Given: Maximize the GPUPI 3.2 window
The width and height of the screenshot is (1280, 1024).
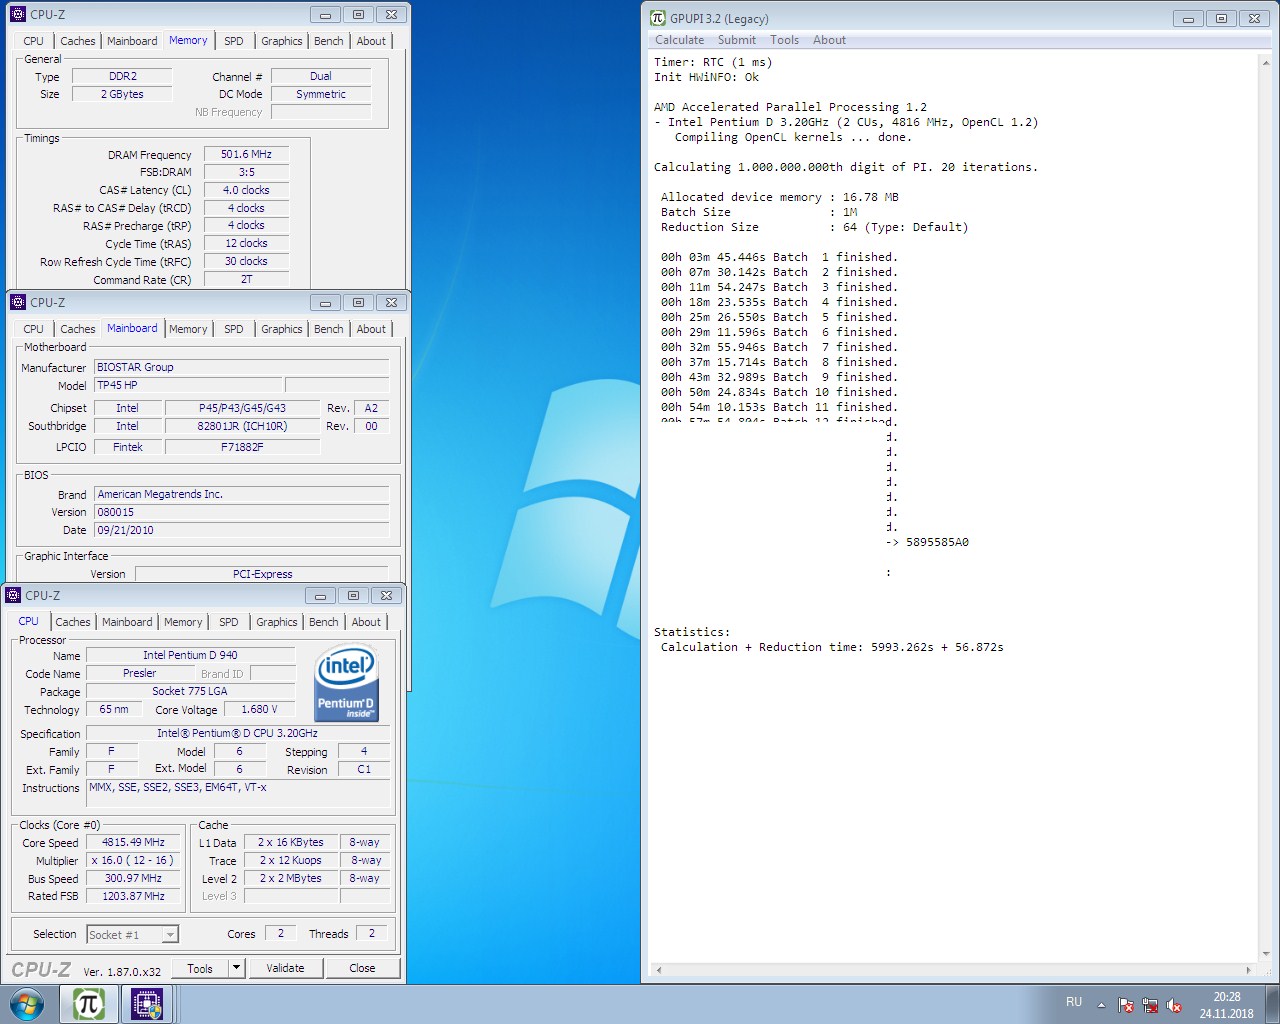Looking at the screenshot, I should (x=1221, y=18).
